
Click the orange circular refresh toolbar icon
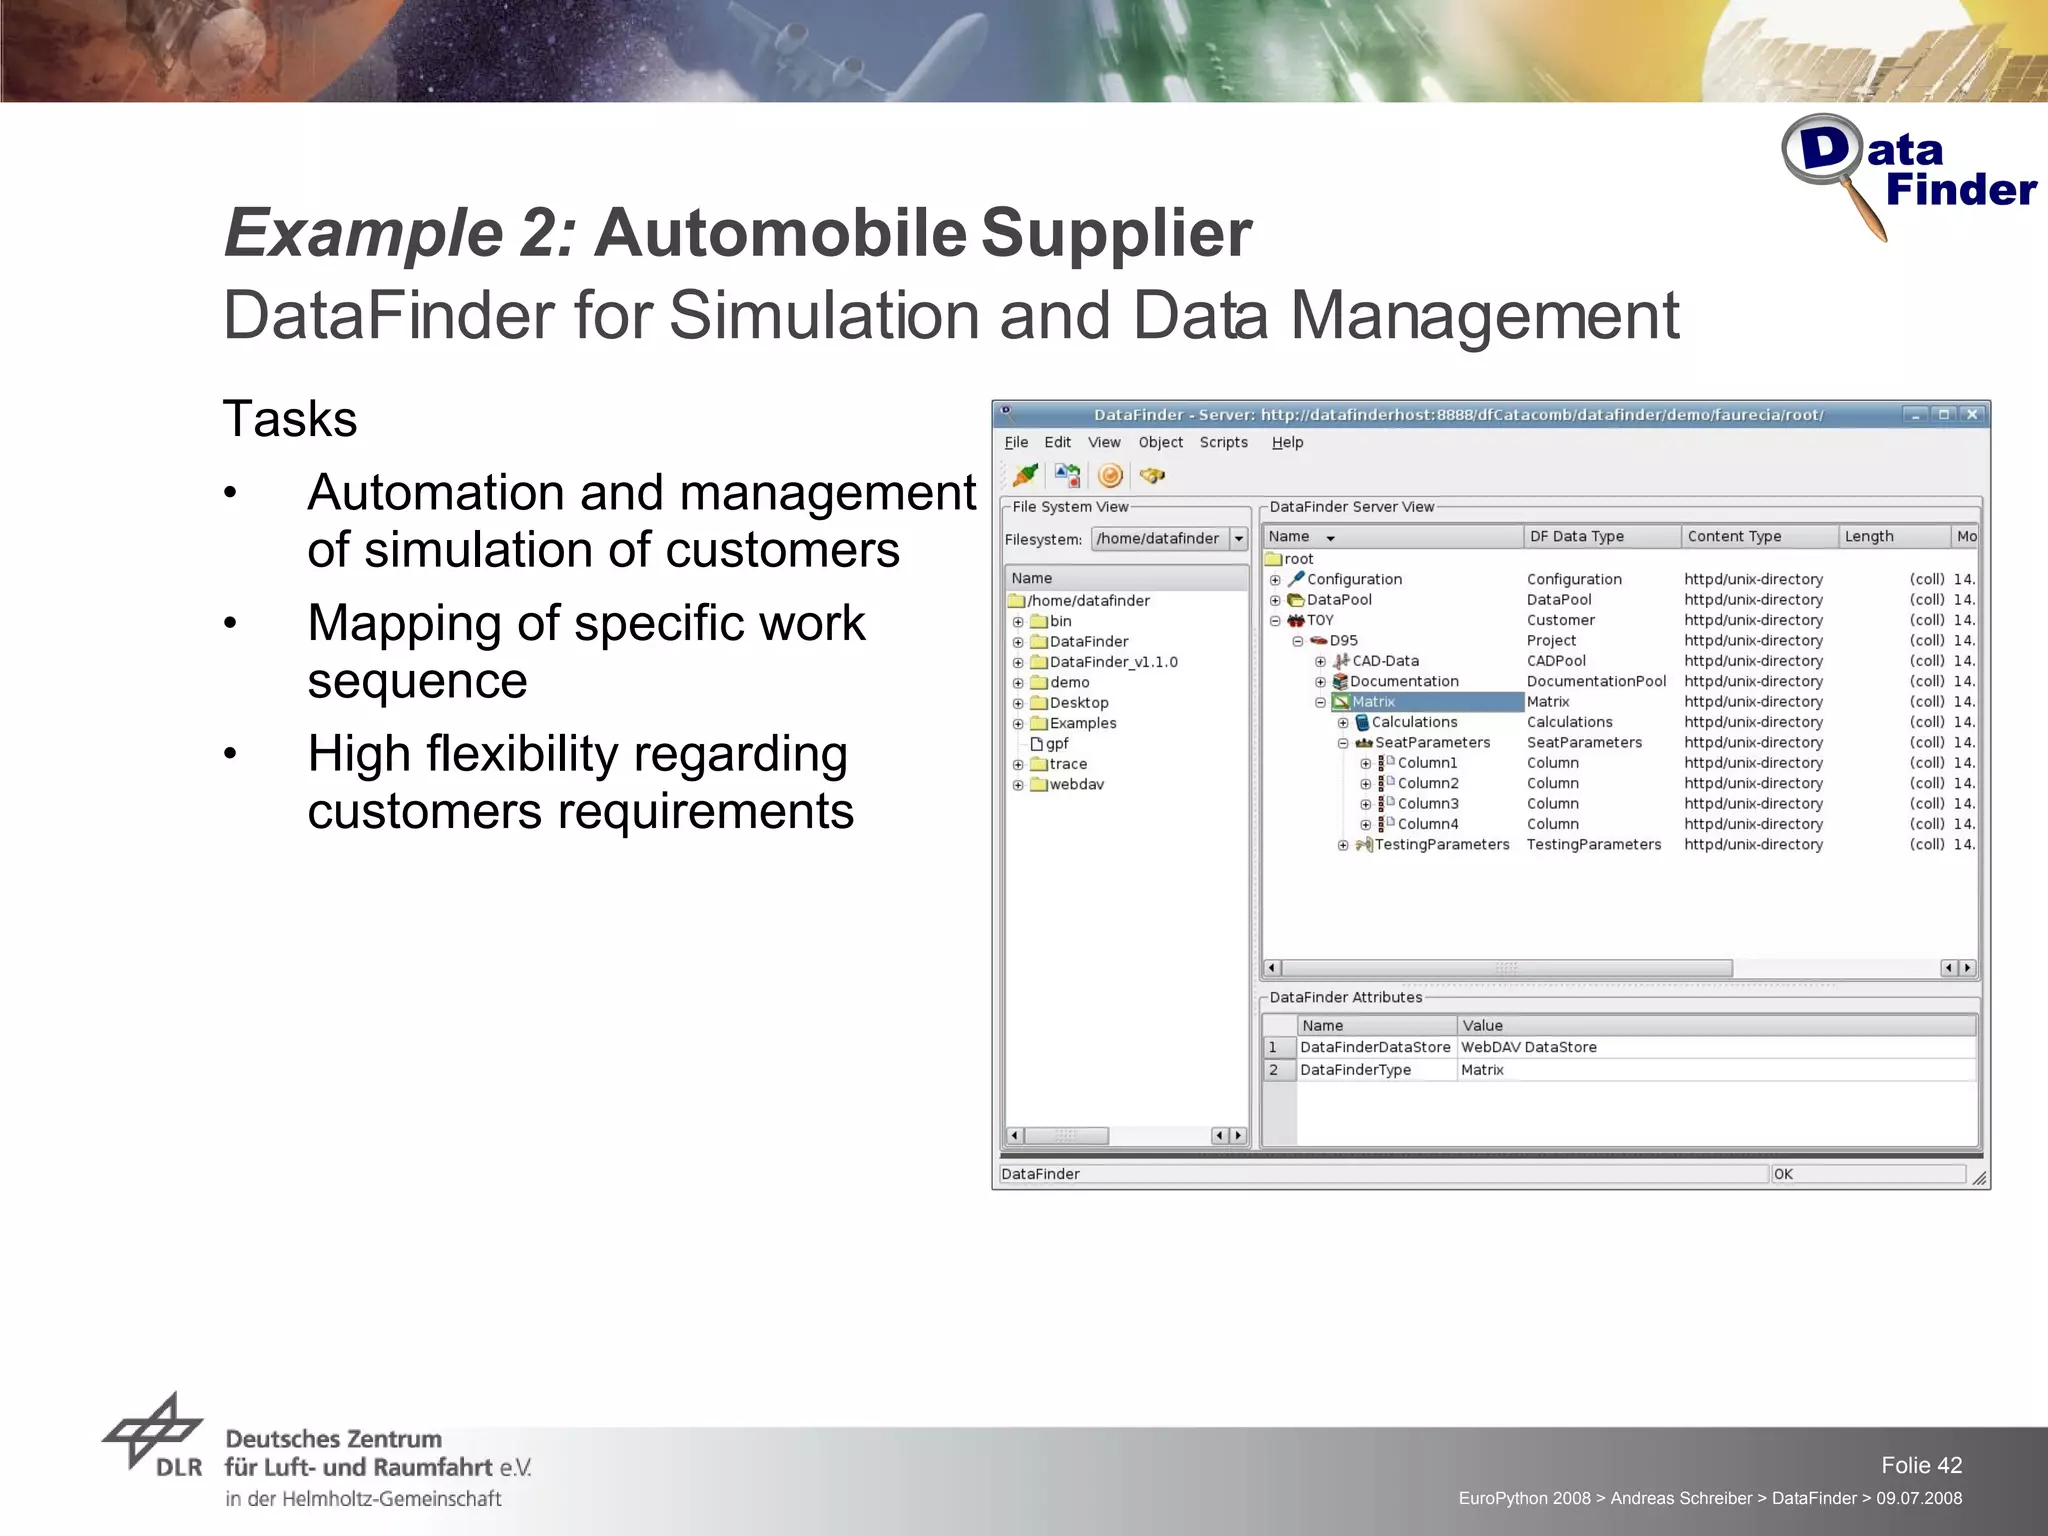[x=1110, y=475]
